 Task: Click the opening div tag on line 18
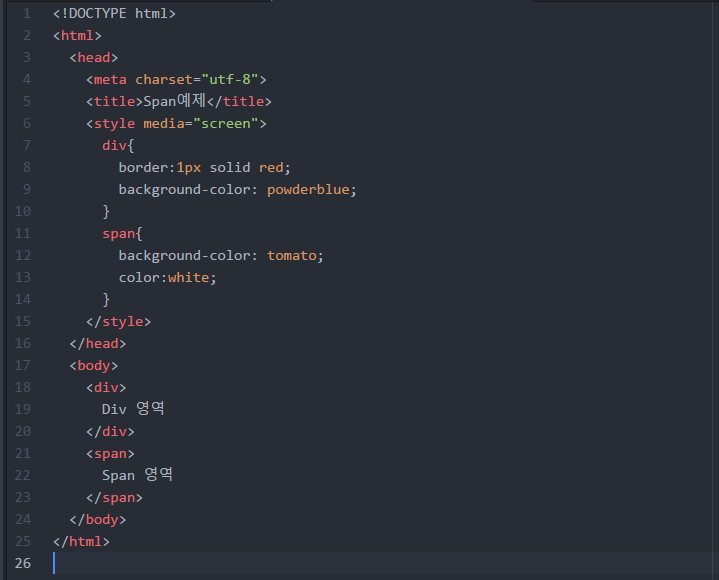pyautogui.click(x=106, y=387)
